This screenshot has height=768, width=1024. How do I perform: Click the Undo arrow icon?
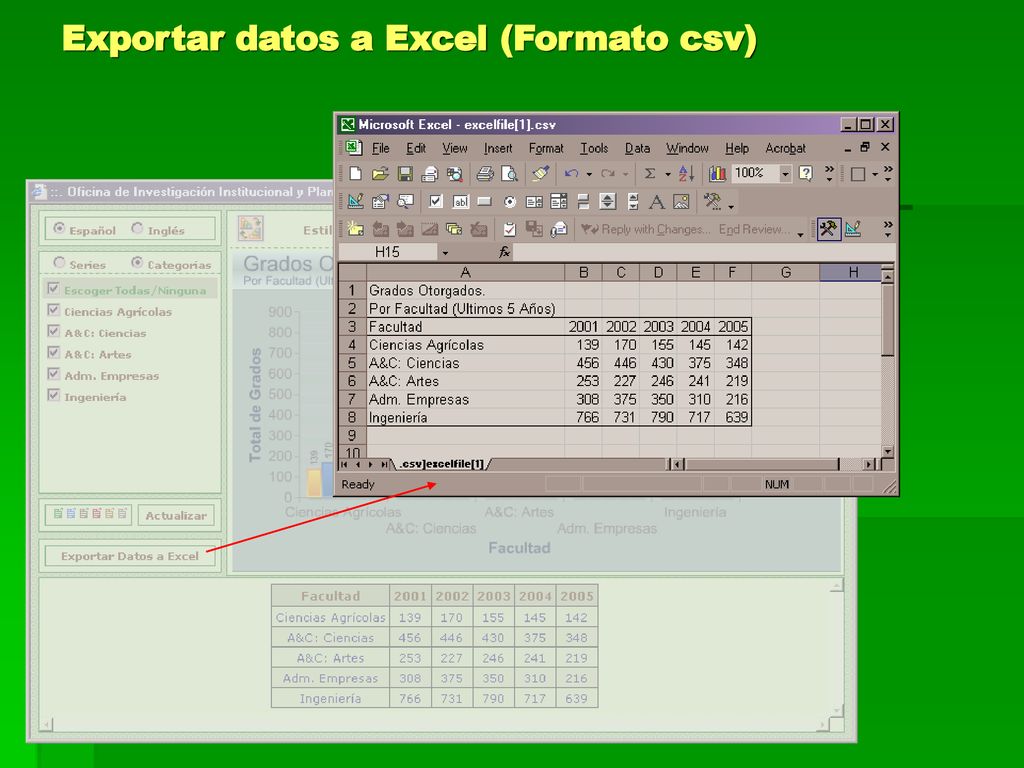pyautogui.click(x=572, y=174)
